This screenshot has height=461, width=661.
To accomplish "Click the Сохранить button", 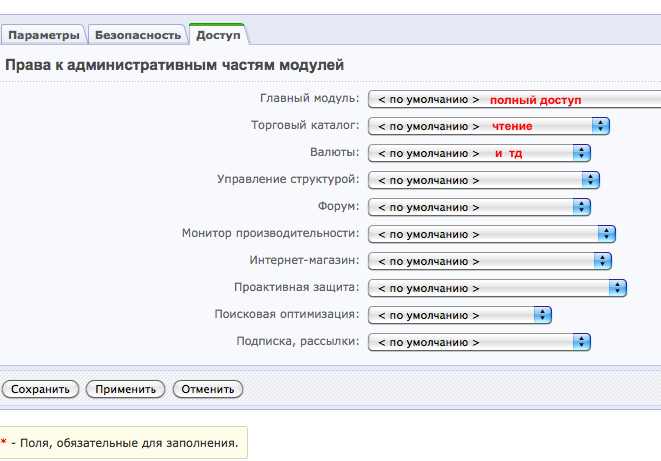I will point(41,389).
